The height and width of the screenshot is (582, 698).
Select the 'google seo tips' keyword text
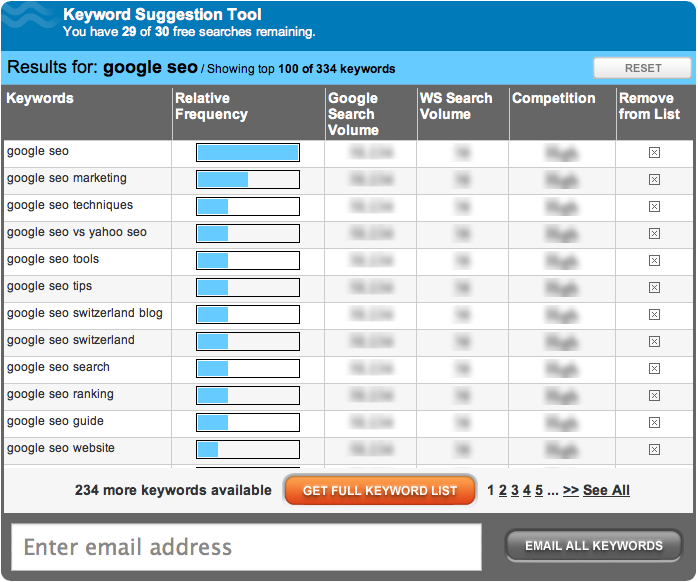click(49, 286)
